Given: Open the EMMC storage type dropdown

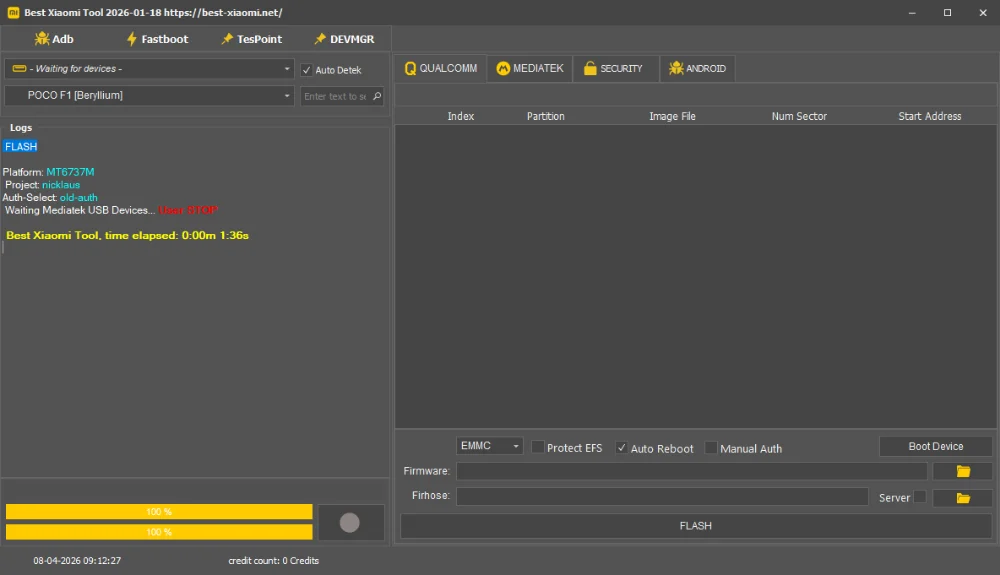Looking at the screenshot, I should [490, 447].
